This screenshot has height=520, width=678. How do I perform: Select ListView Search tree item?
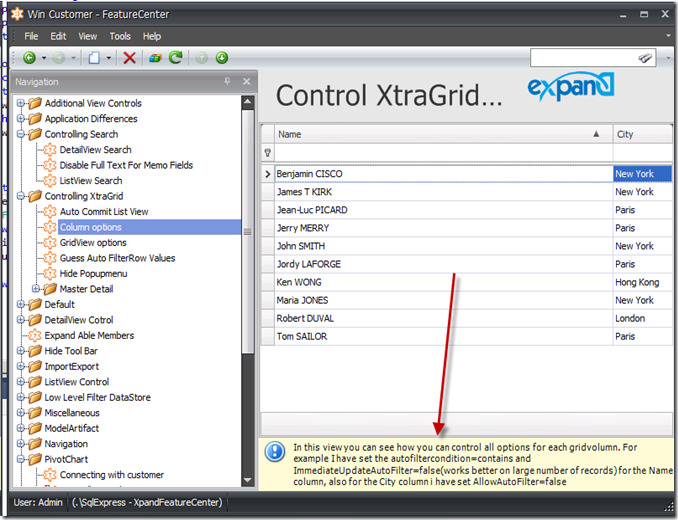click(x=91, y=181)
